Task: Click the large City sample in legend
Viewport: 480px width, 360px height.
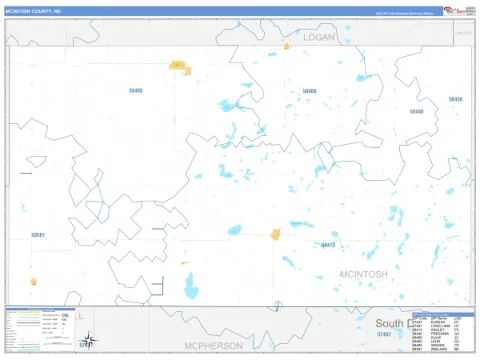Action: coord(65,315)
